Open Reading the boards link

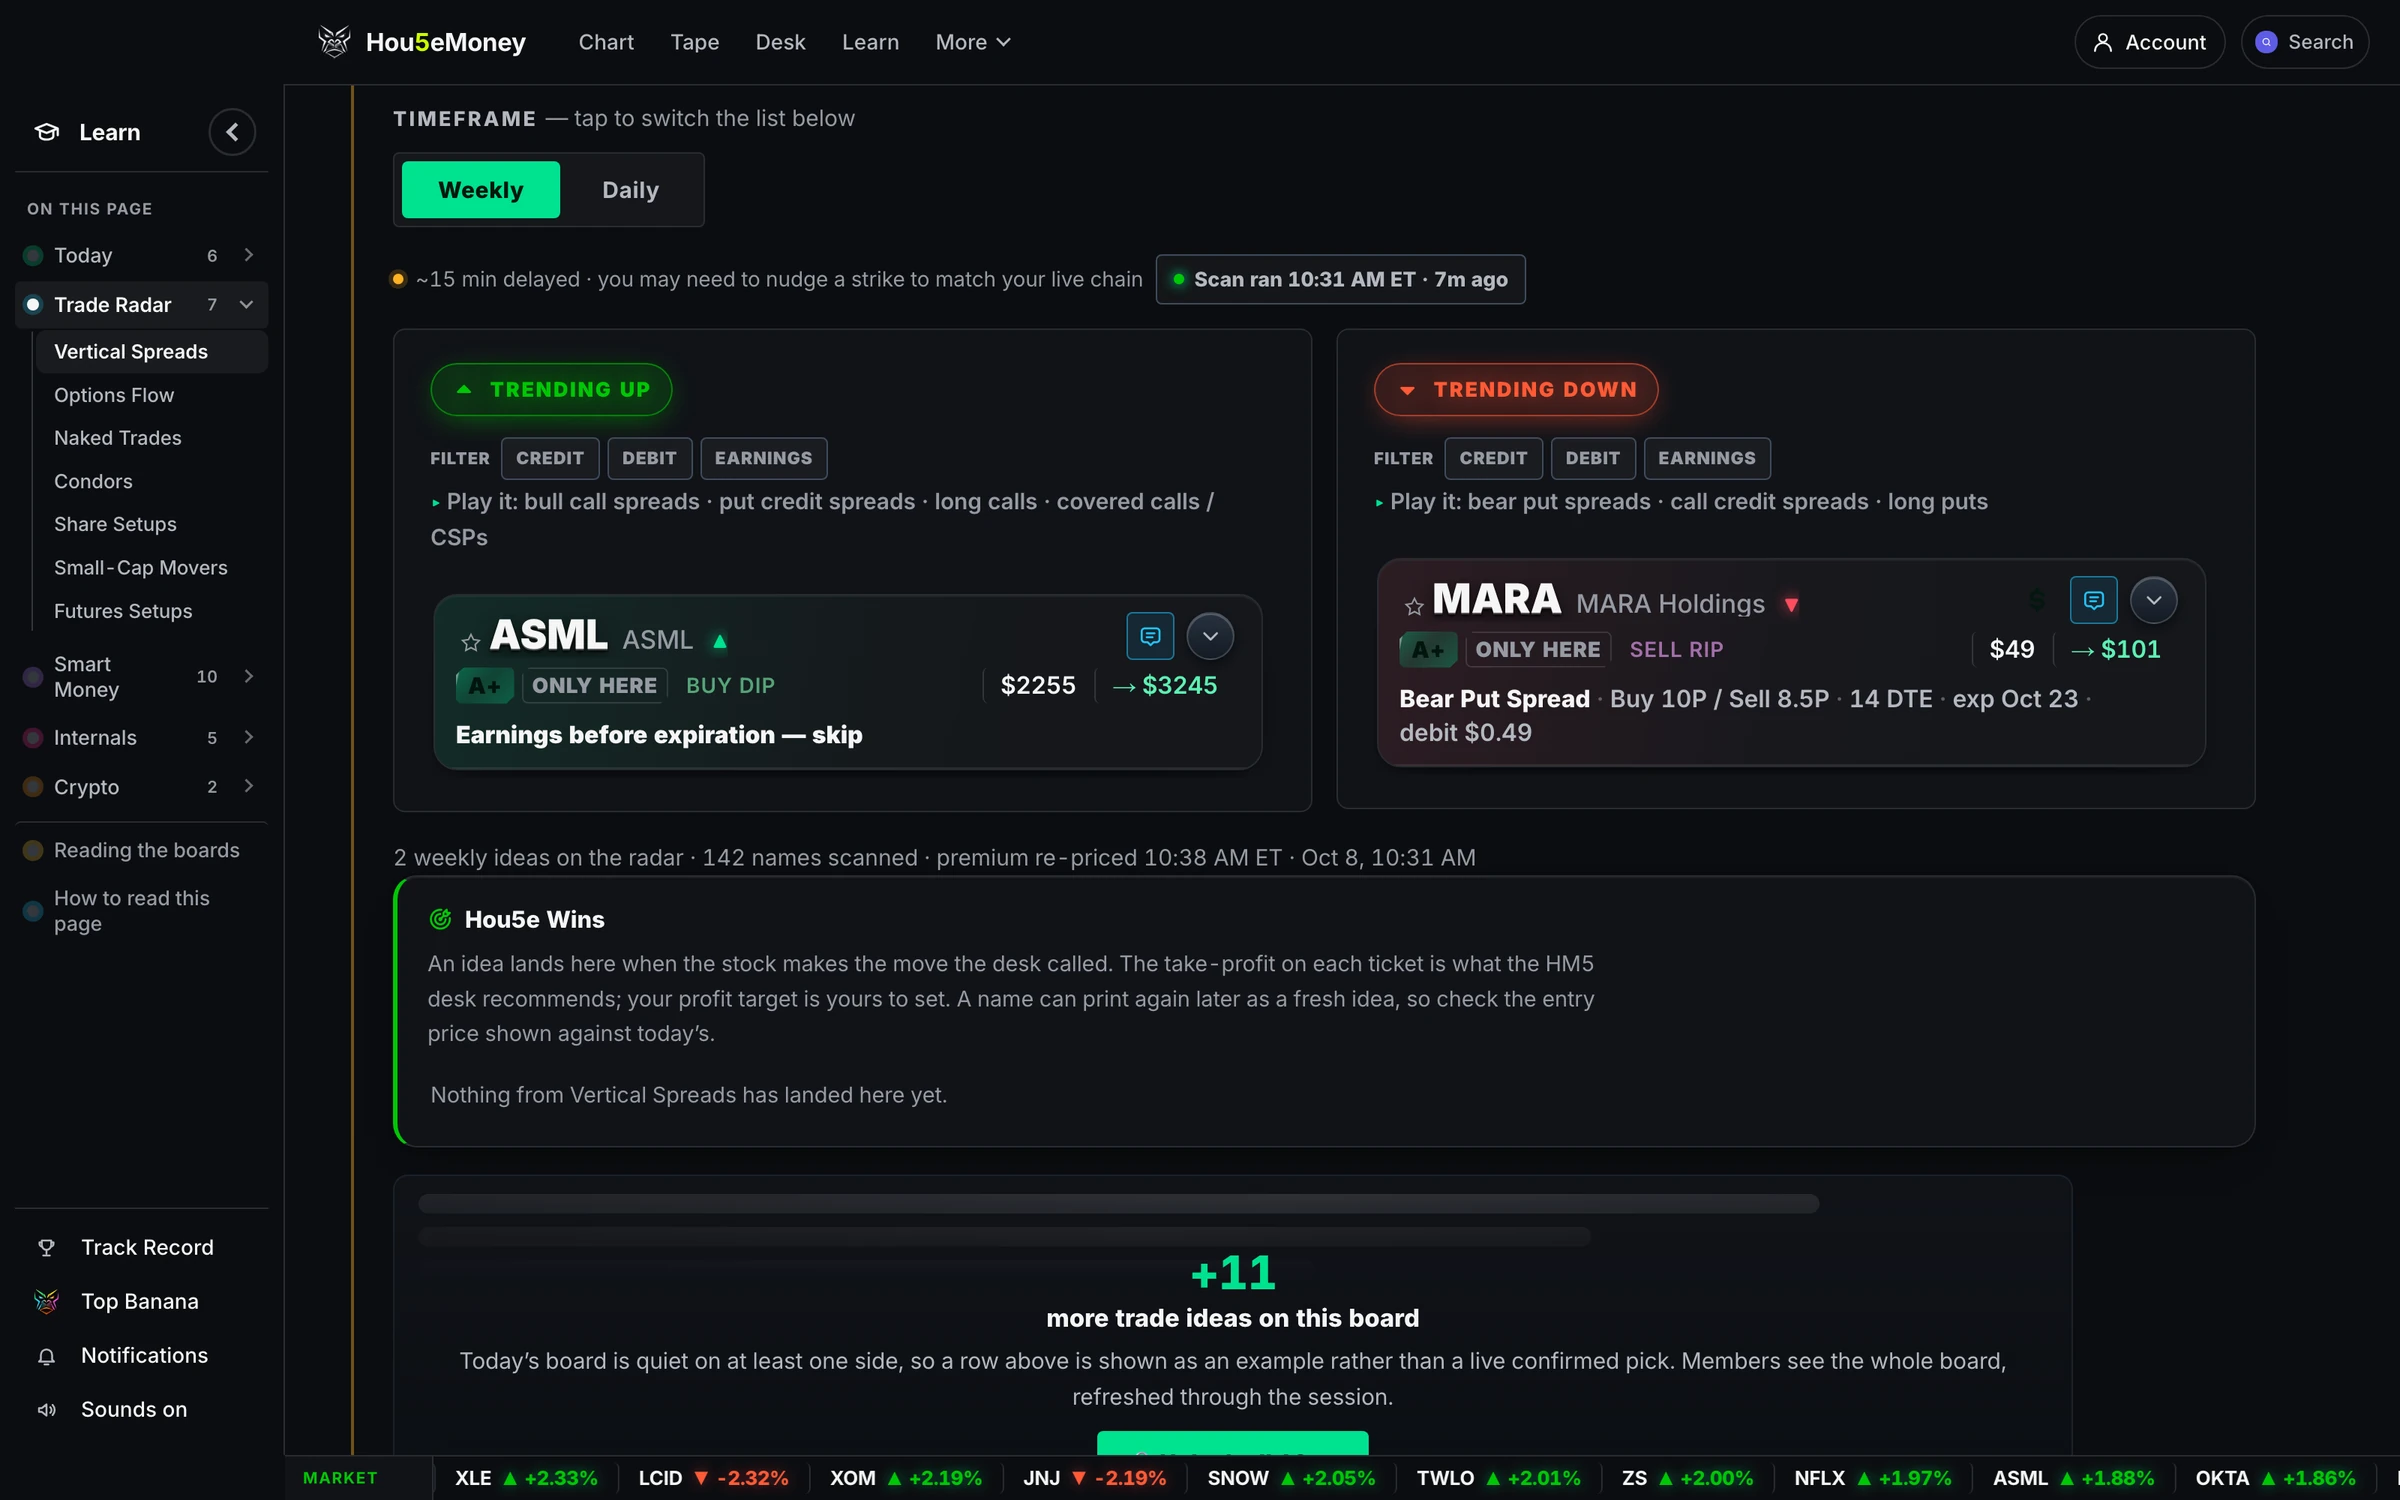[x=146, y=850]
